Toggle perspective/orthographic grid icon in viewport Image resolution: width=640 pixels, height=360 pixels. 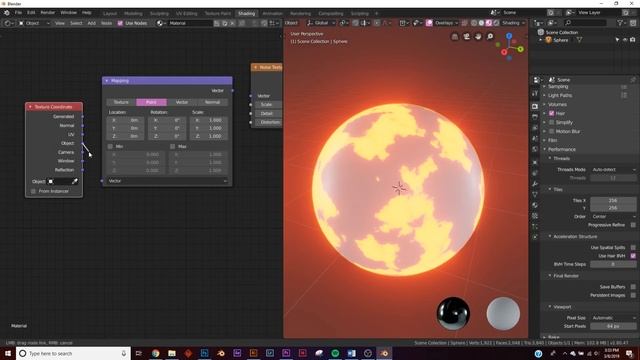(455, 37)
